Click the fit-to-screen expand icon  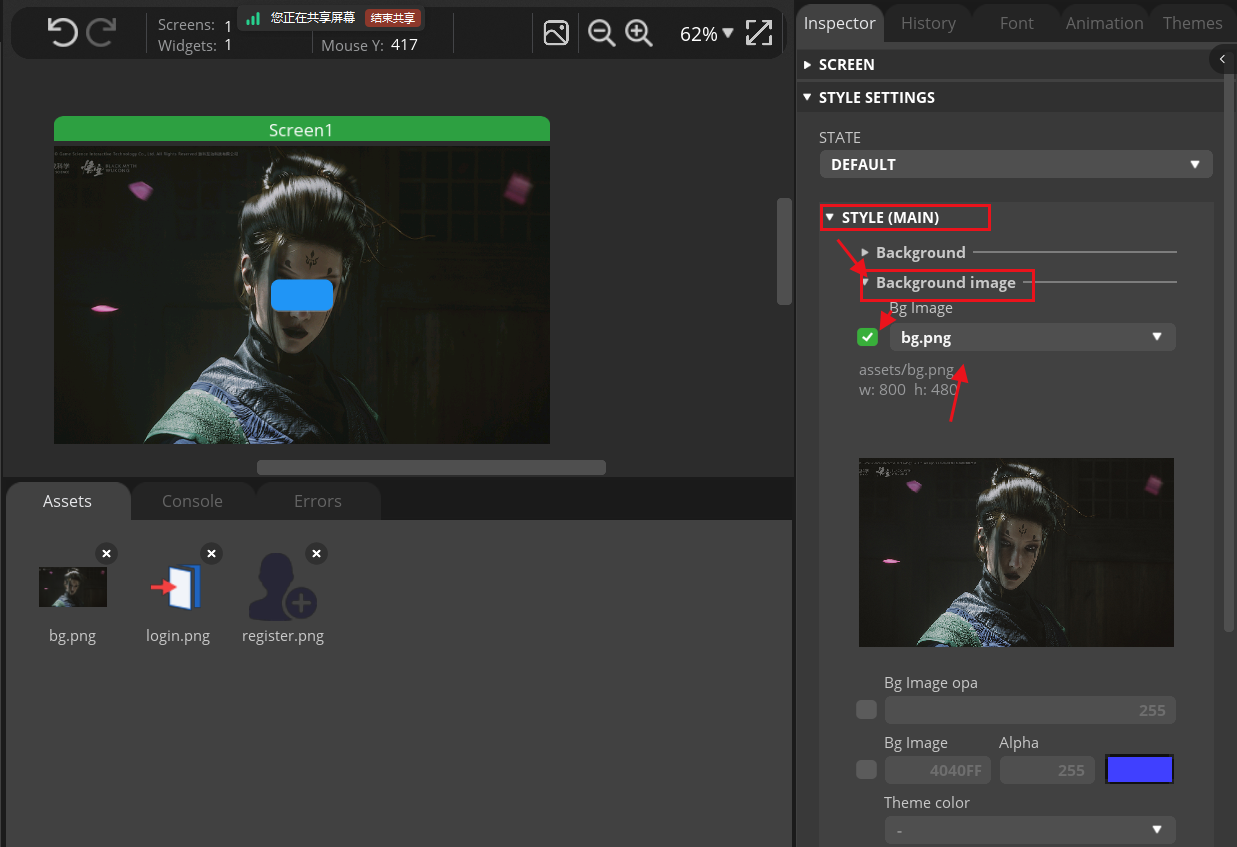[759, 33]
